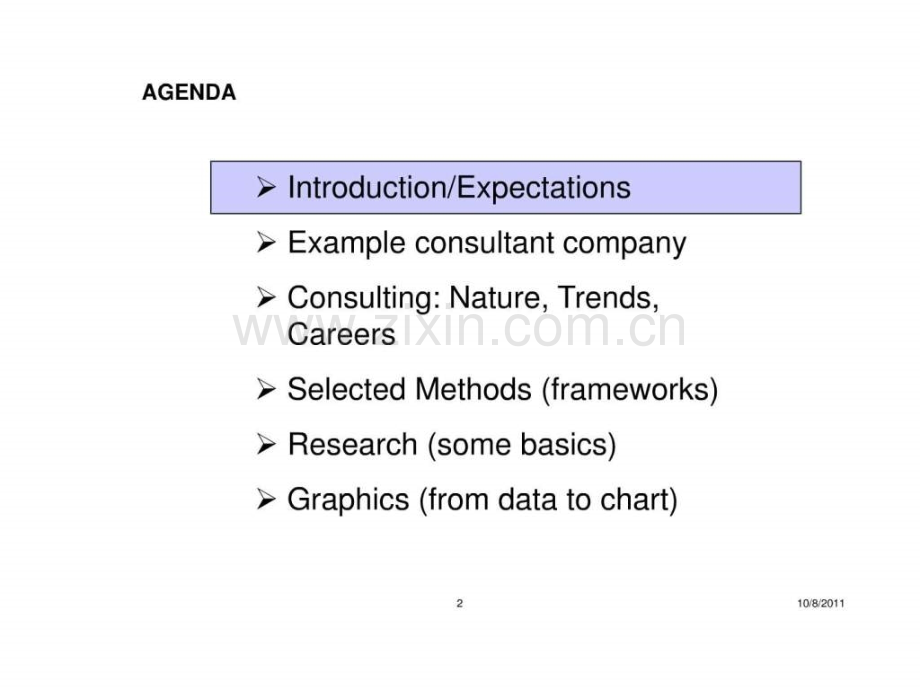Image resolution: width=920 pixels, height=690 pixels.
Task: Click the date 10/8/2011 in footer
Action: pos(821,603)
